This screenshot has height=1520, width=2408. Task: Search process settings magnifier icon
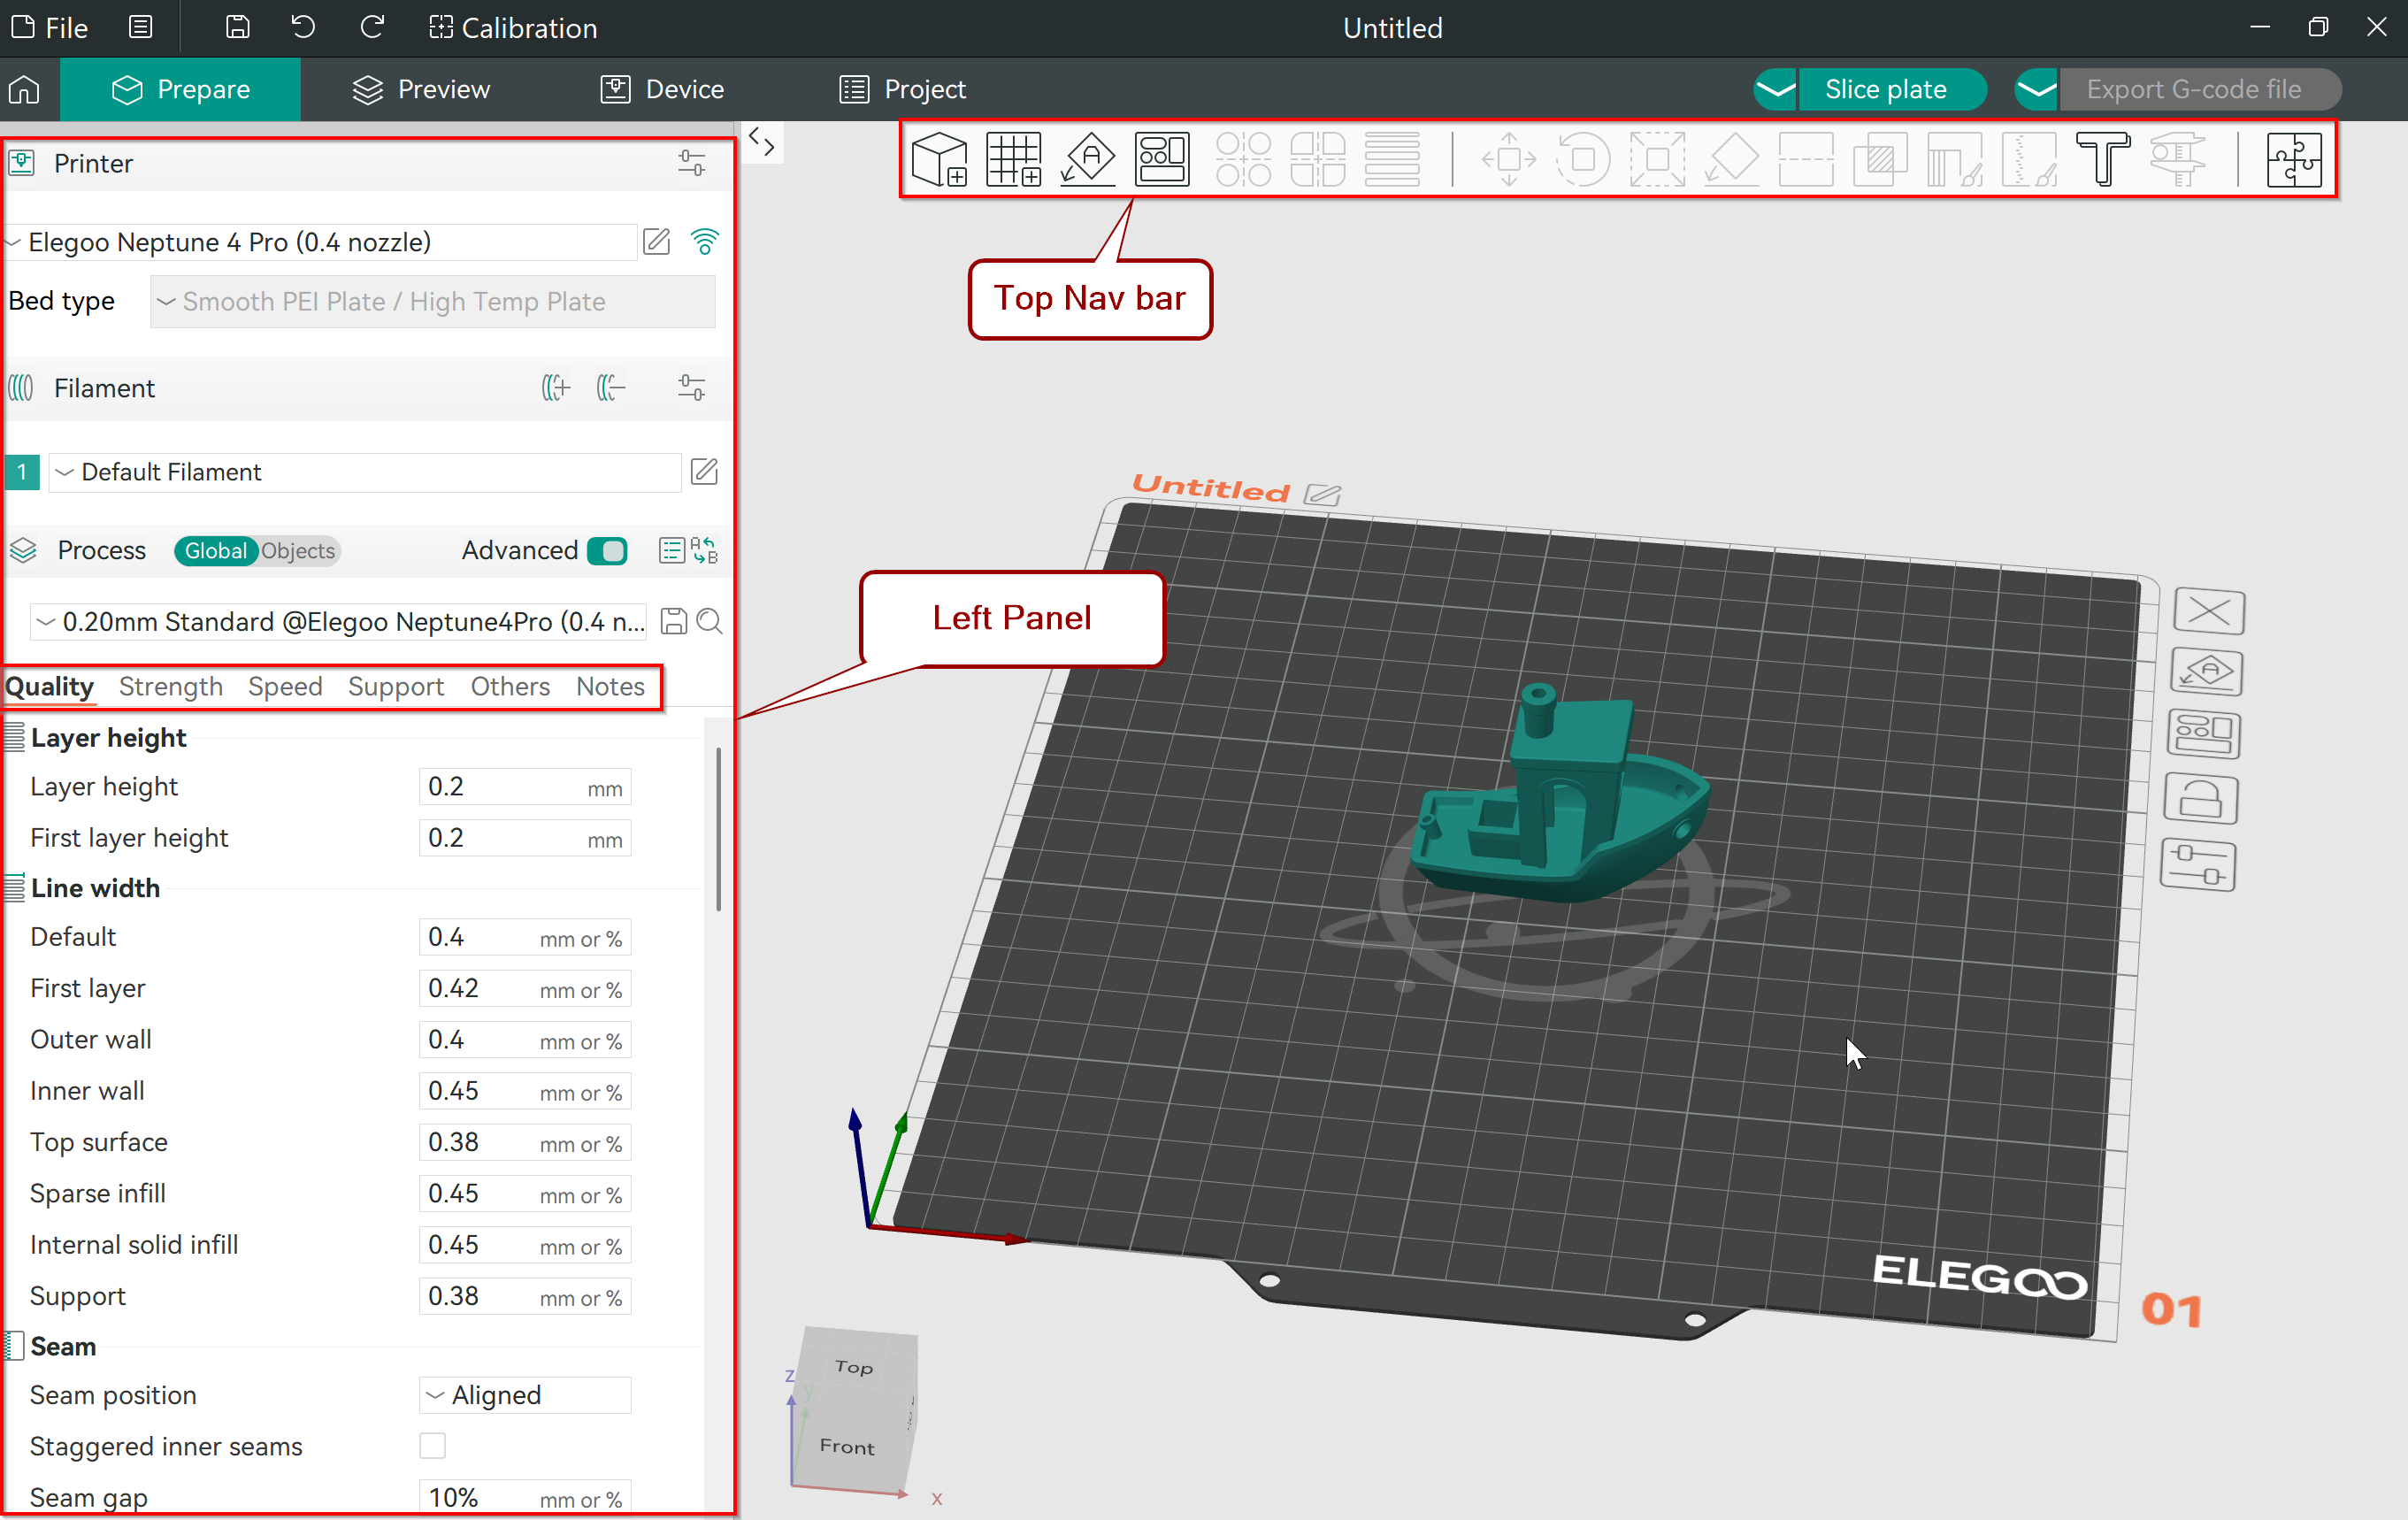709,621
